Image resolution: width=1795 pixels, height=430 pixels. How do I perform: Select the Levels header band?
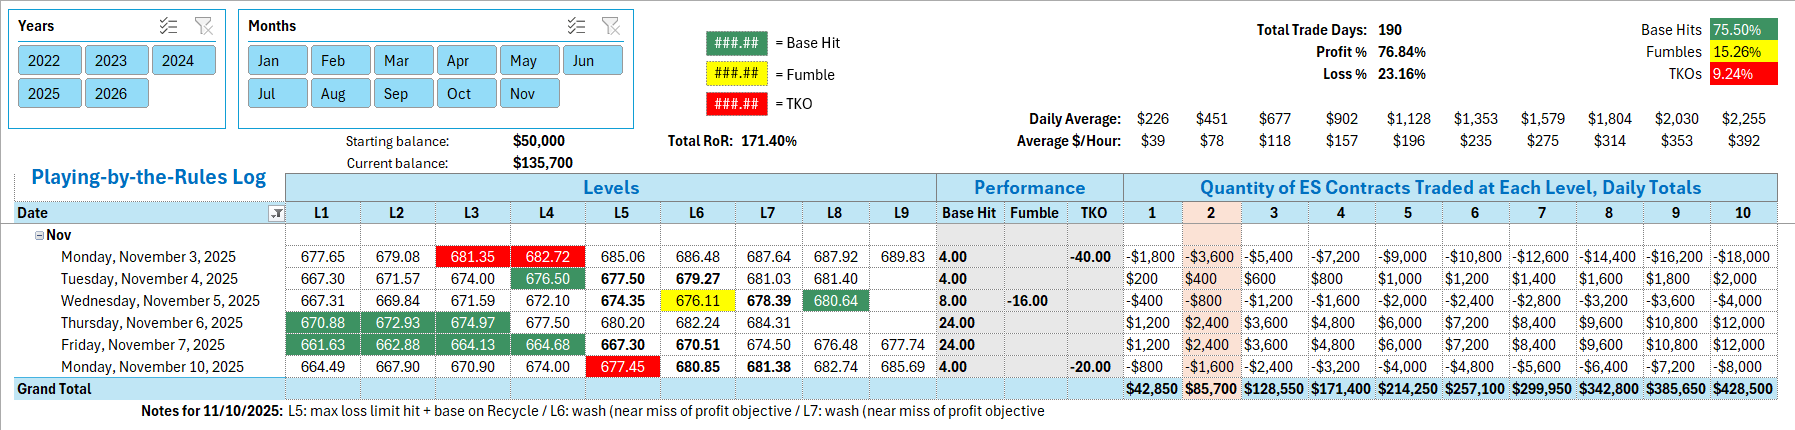[x=610, y=188]
